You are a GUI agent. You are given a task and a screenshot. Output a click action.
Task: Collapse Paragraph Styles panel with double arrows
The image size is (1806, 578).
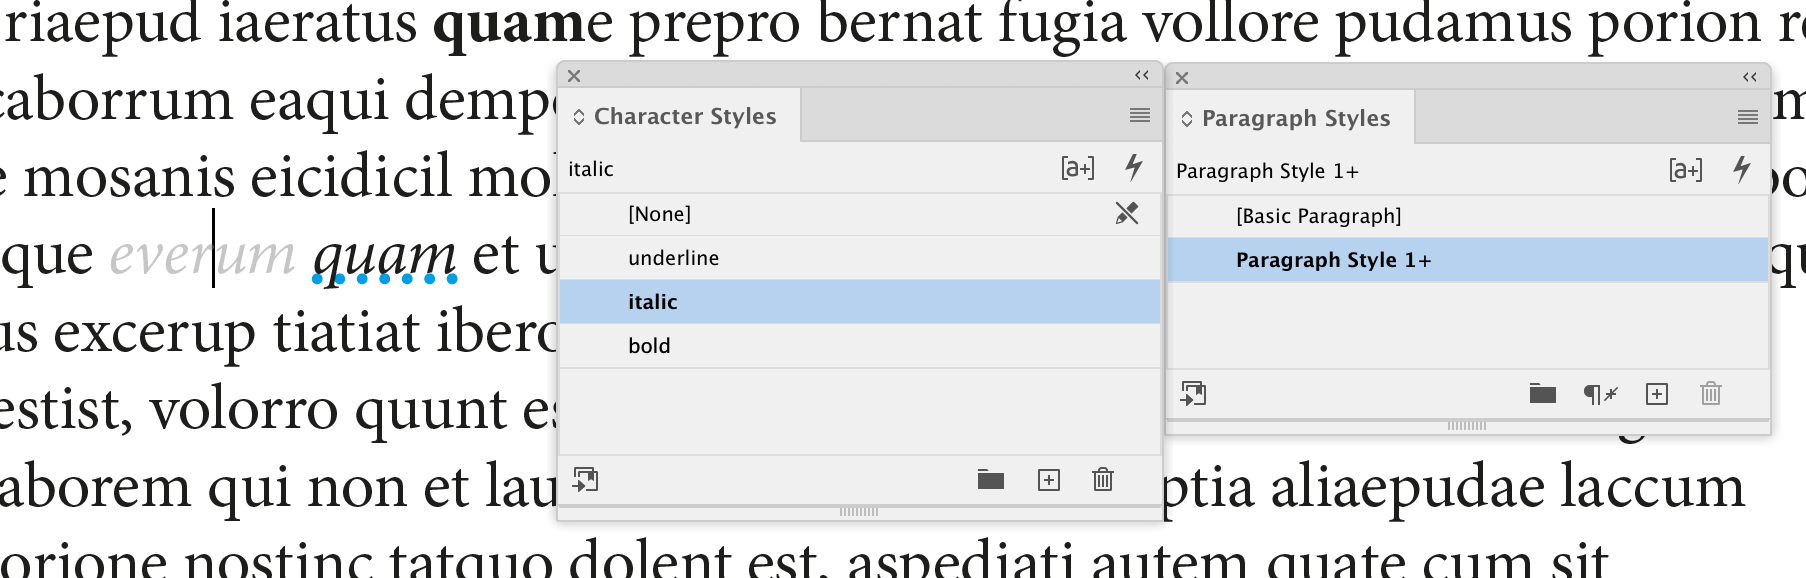tap(1749, 78)
